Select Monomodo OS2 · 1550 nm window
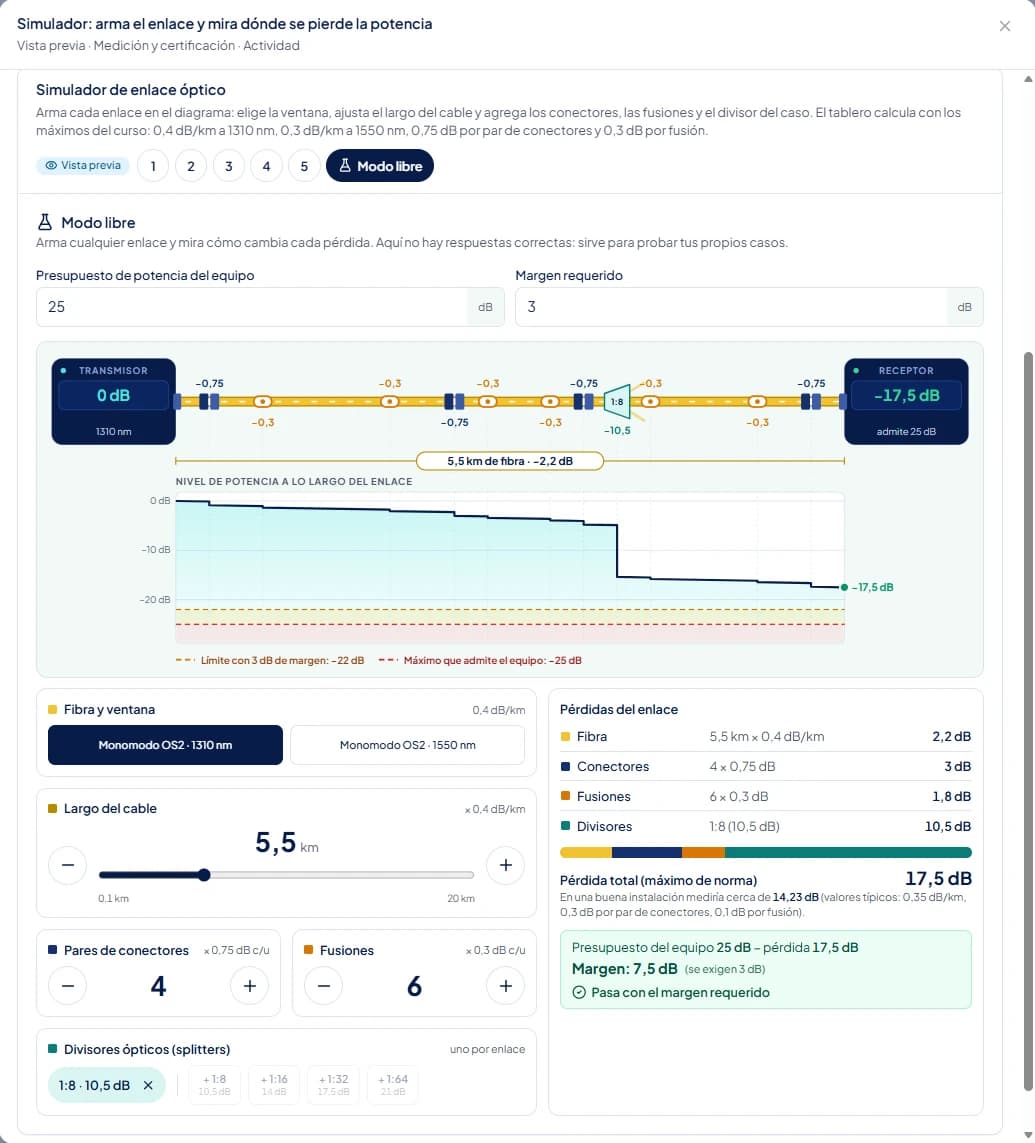Image resolution: width=1035 pixels, height=1143 pixels. (x=407, y=745)
